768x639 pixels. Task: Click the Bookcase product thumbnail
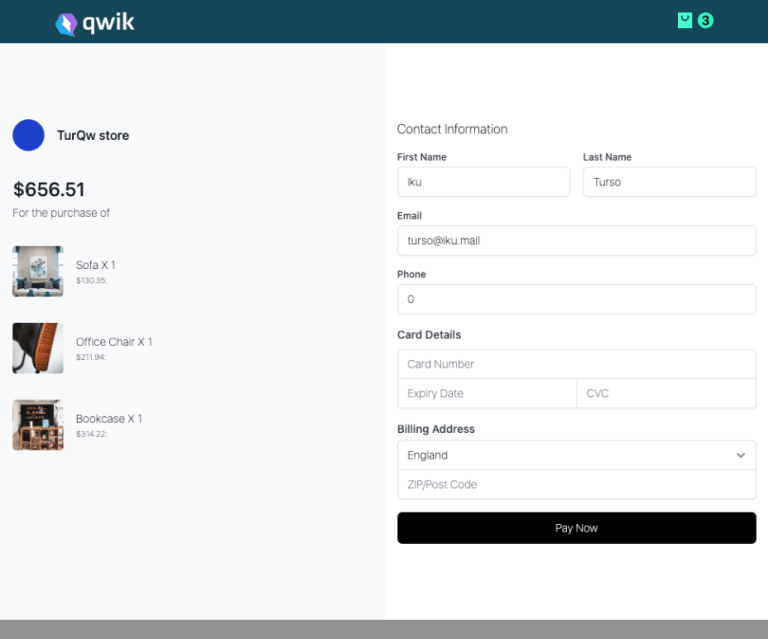[38, 425]
